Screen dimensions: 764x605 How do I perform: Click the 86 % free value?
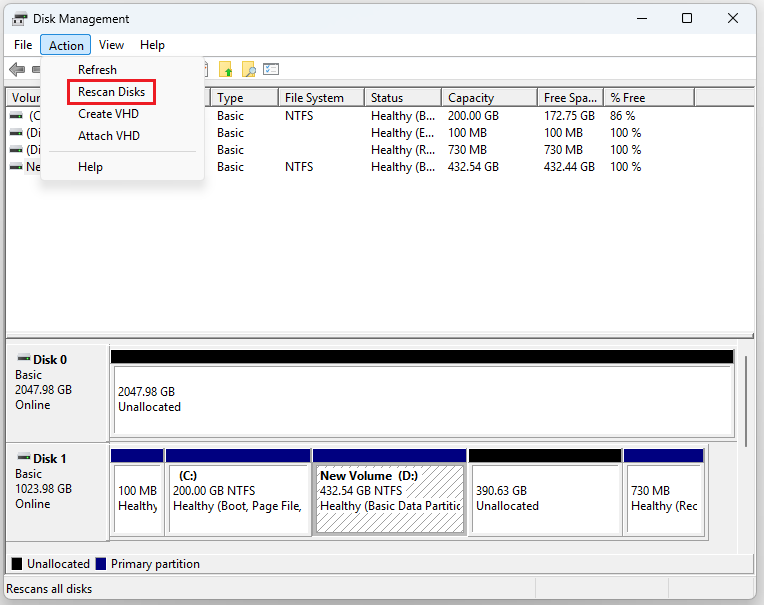pos(622,116)
